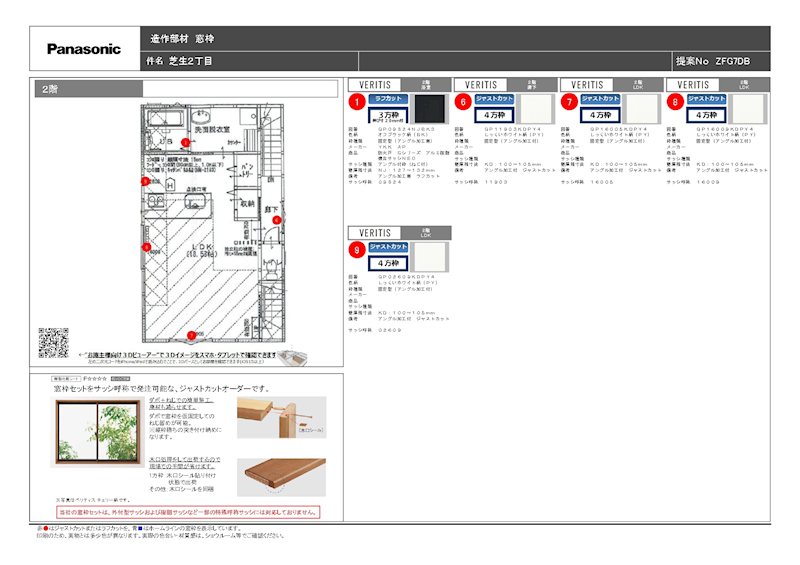The height and width of the screenshot is (565, 800).
Task: Click headline 窓枠セットをサッシ呼称で発注可能な
Action: 161,388
